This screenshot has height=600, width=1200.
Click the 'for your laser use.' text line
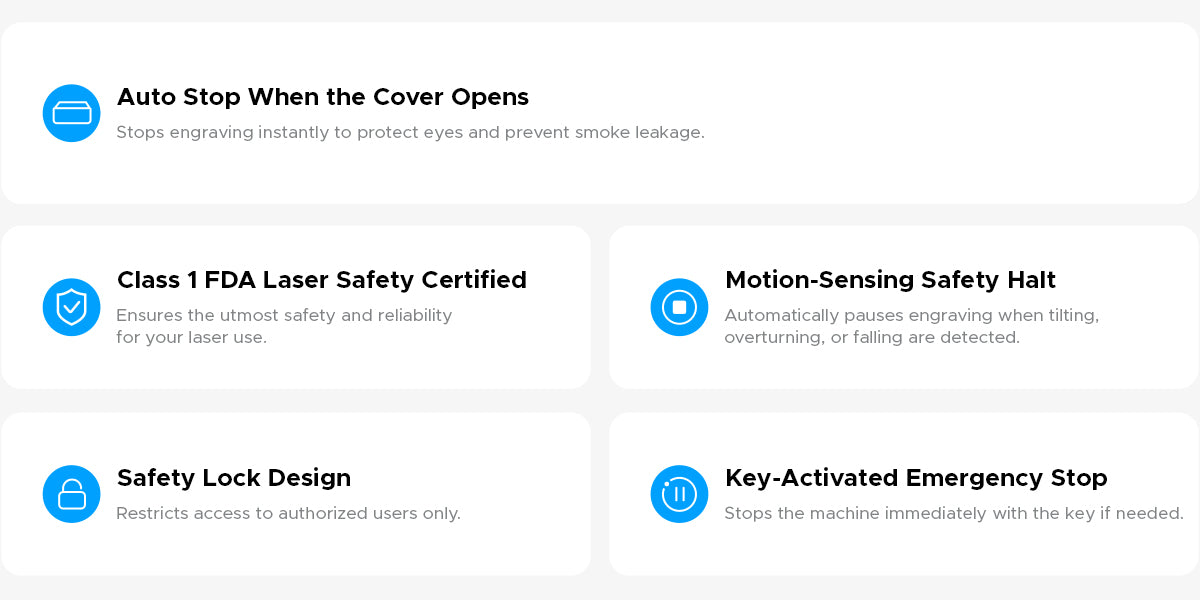(191, 338)
